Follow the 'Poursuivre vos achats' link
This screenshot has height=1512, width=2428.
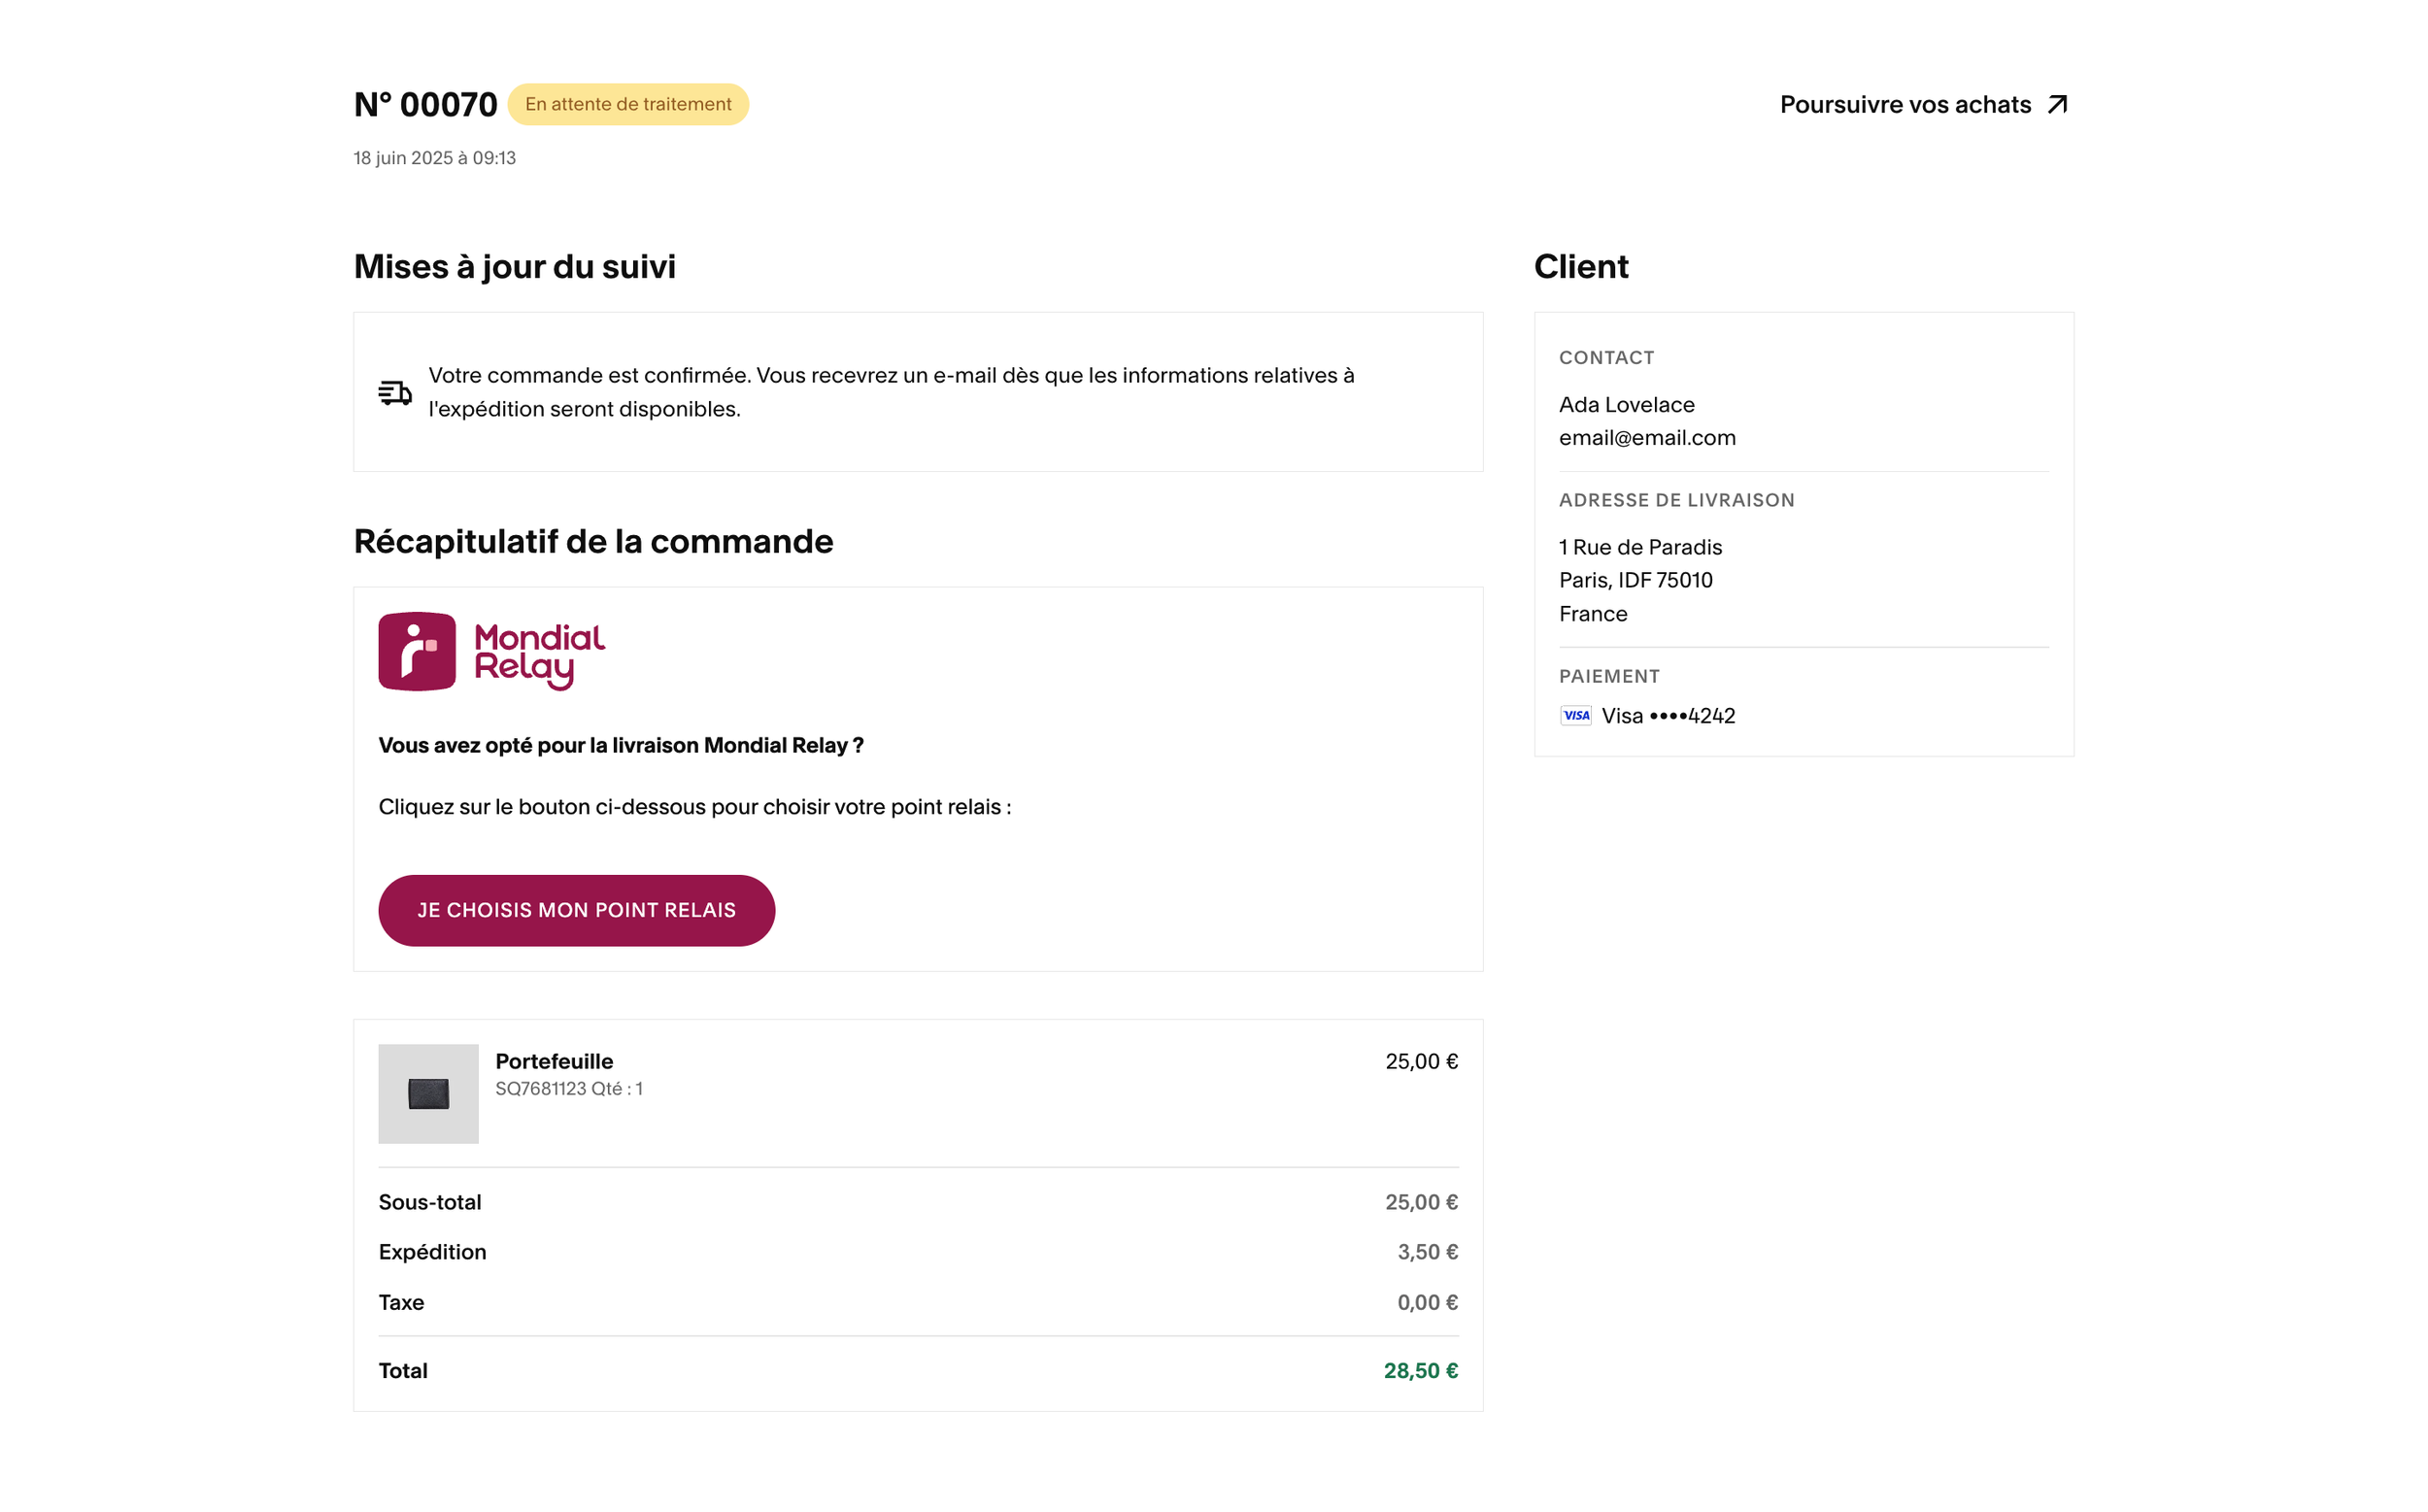(x=1905, y=105)
